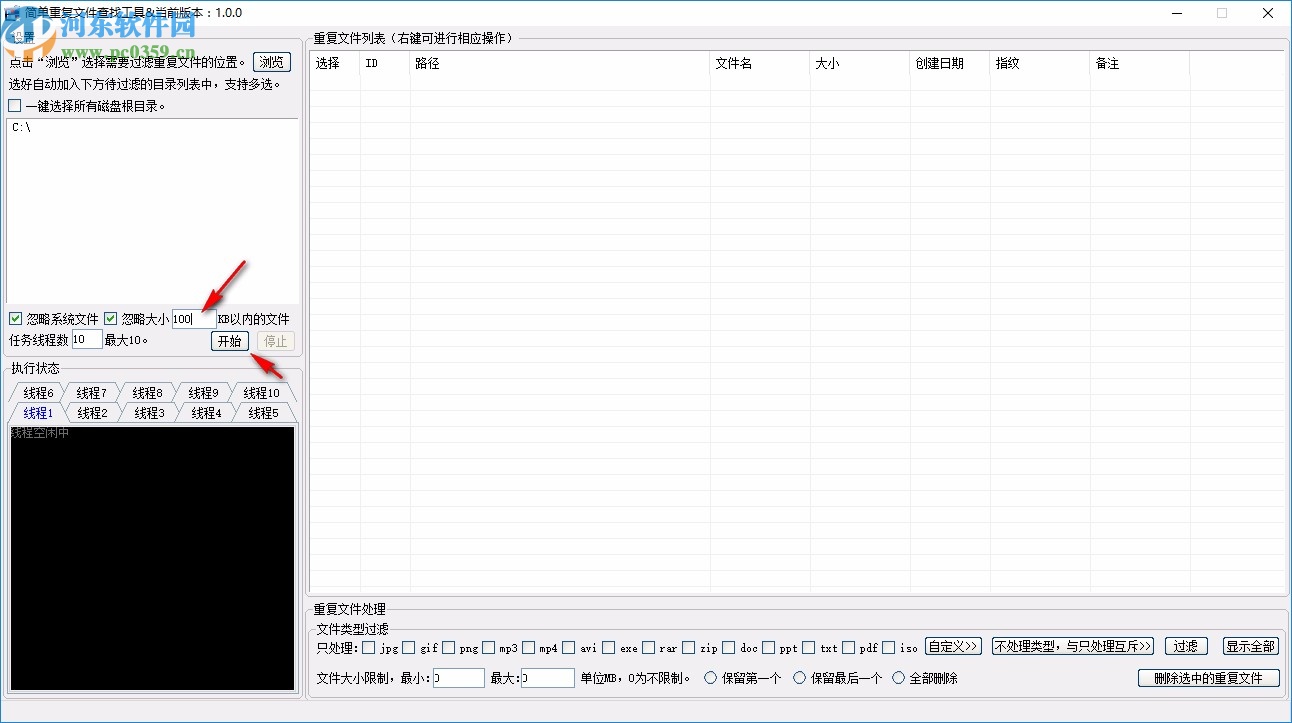Select the C:\ entry in the directory list

point(22,127)
